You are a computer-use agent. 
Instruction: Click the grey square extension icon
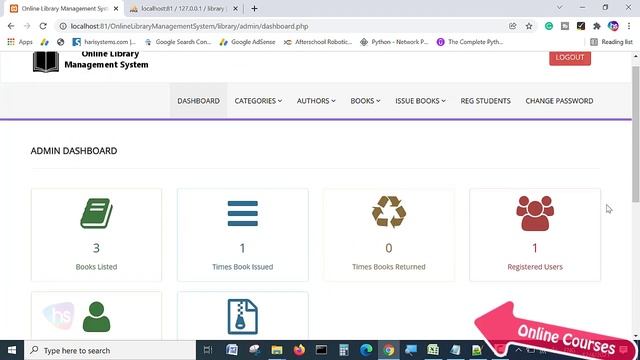click(x=565, y=26)
